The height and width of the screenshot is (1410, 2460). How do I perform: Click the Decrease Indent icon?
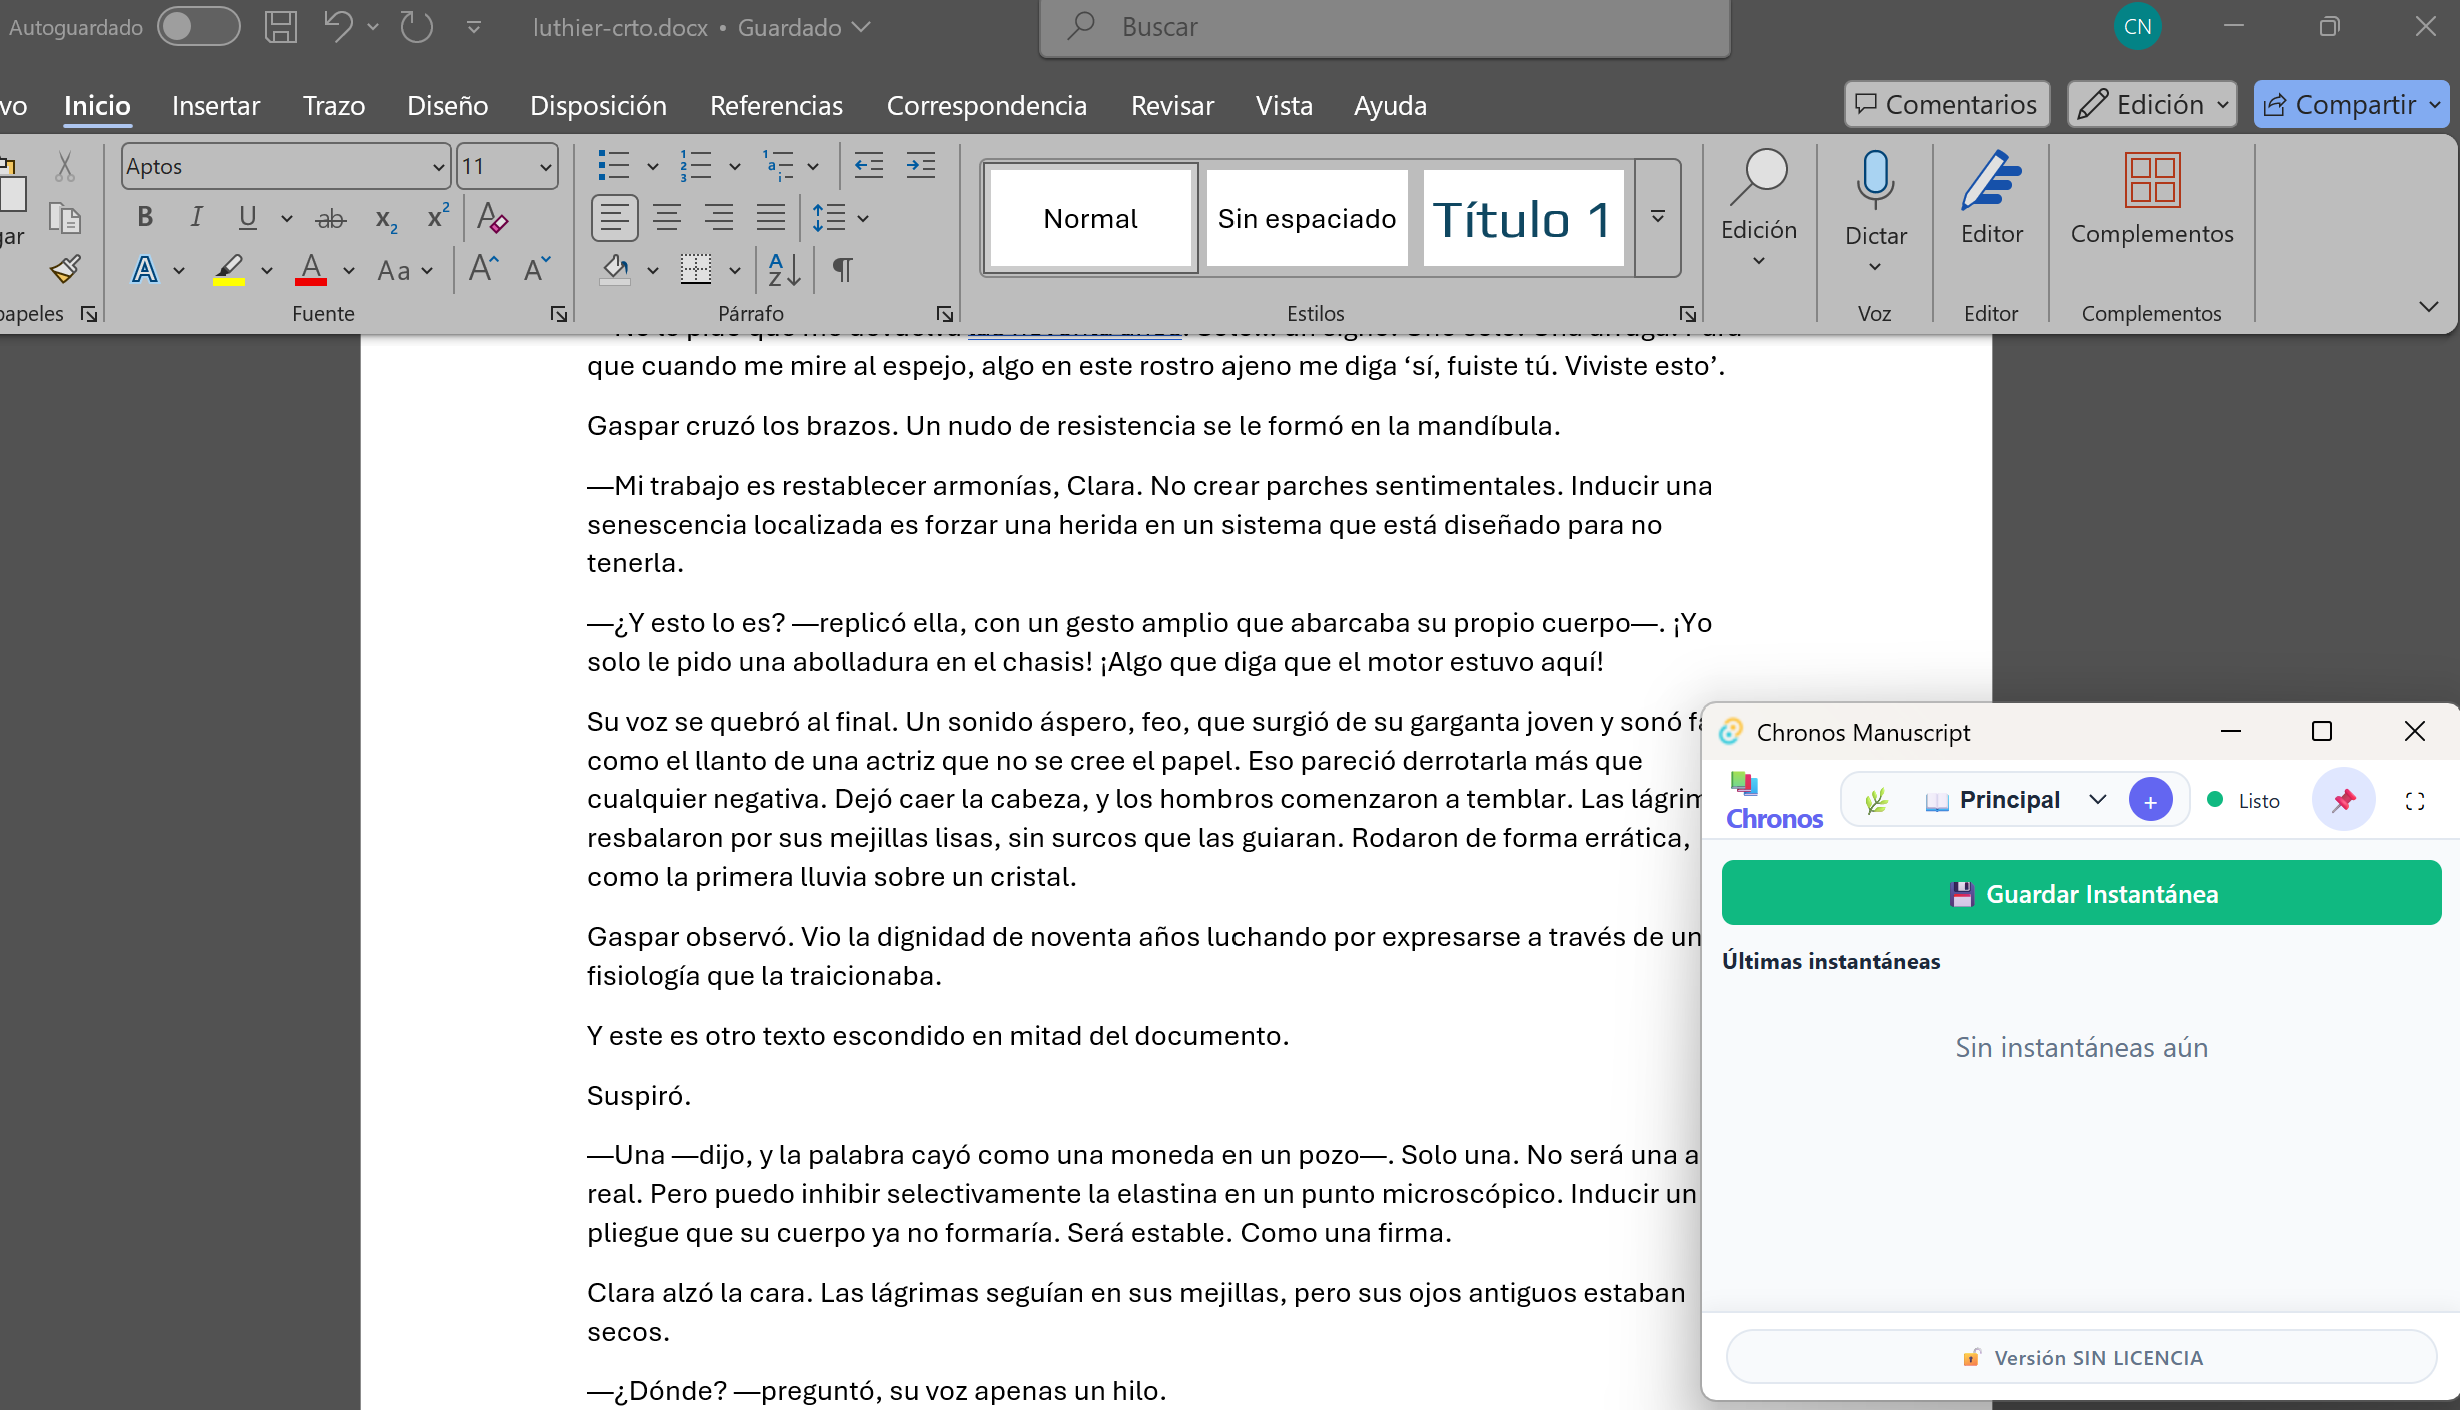[868, 165]
